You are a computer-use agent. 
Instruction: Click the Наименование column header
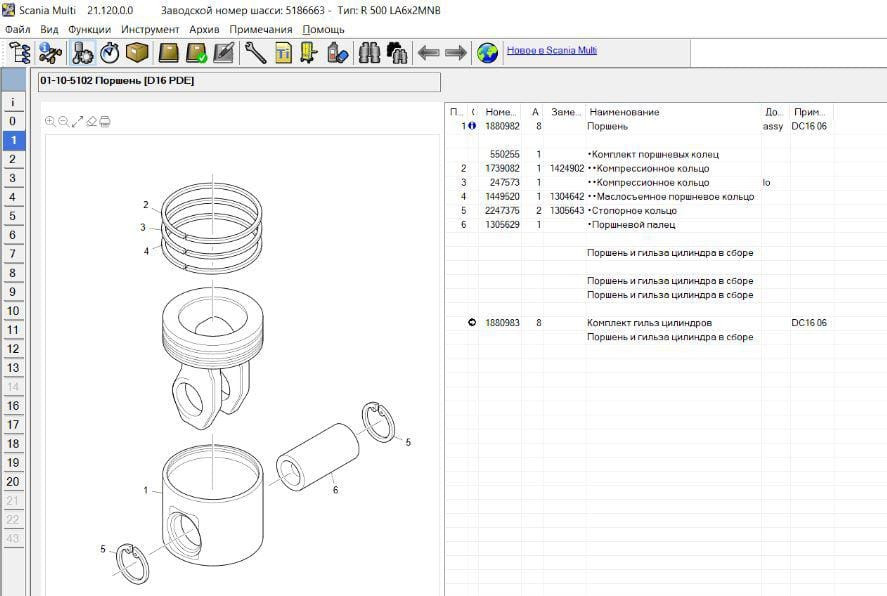623,112
